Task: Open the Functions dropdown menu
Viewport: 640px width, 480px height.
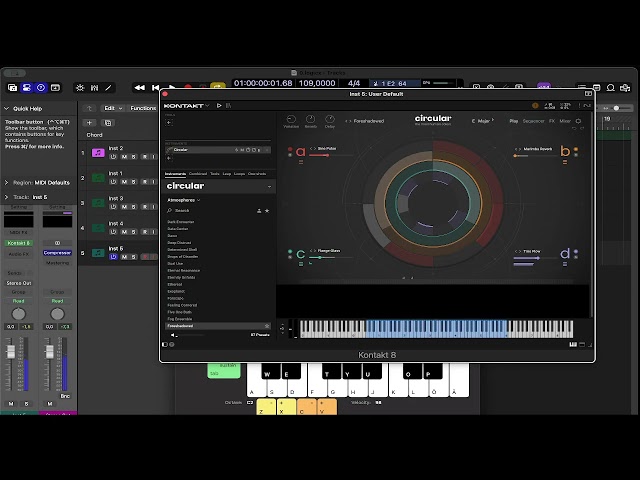Action: (143, 108)
